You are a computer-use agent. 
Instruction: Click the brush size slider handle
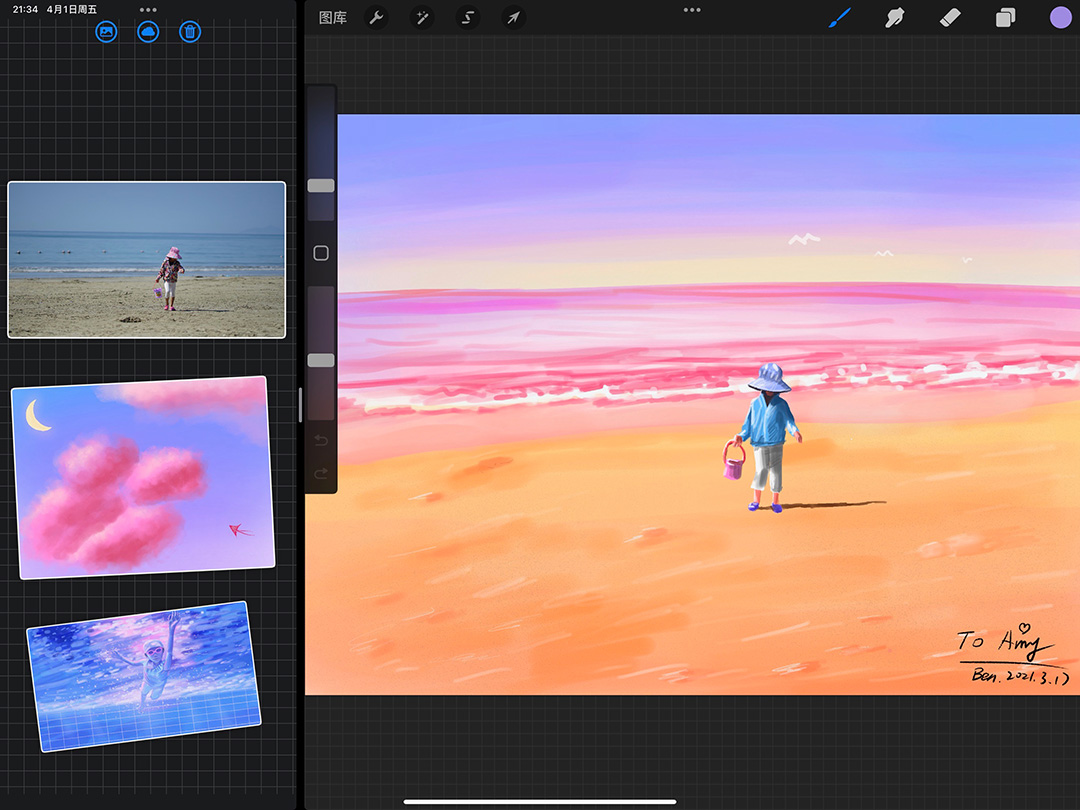coord(321,186)
